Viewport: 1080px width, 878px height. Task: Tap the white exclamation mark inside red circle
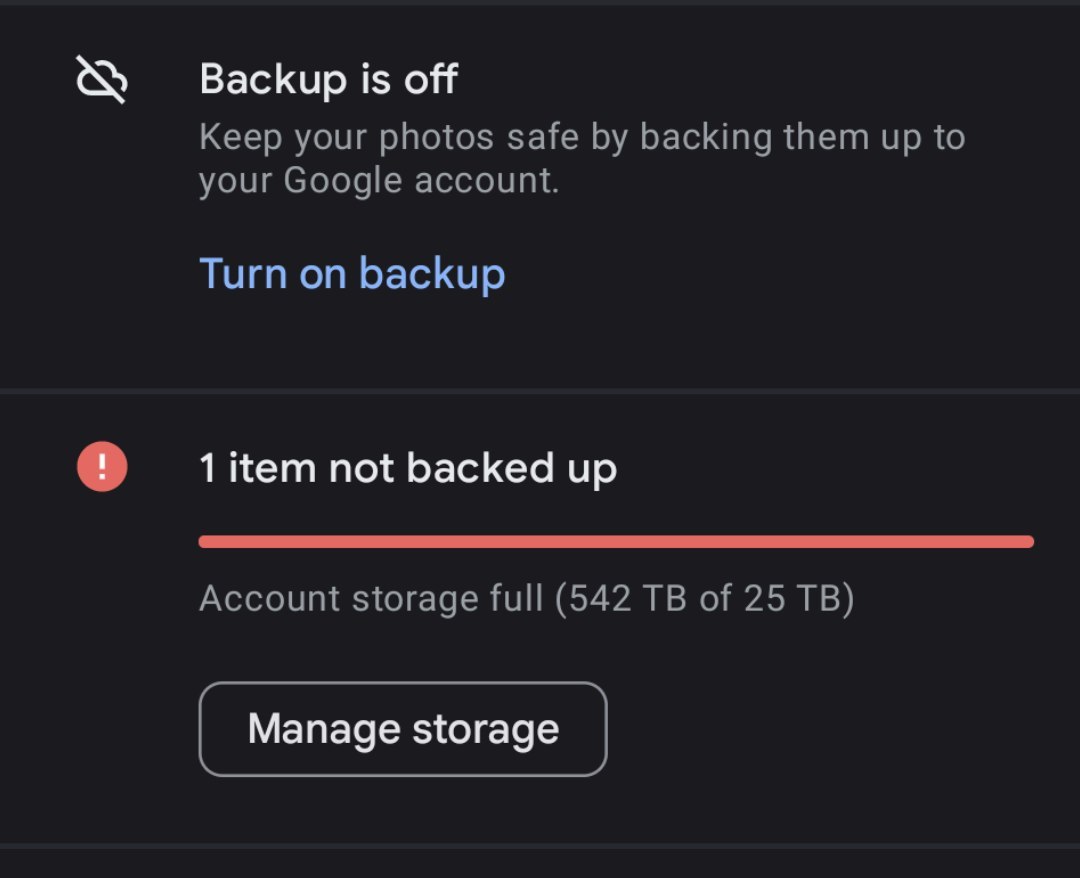(102, 466)
